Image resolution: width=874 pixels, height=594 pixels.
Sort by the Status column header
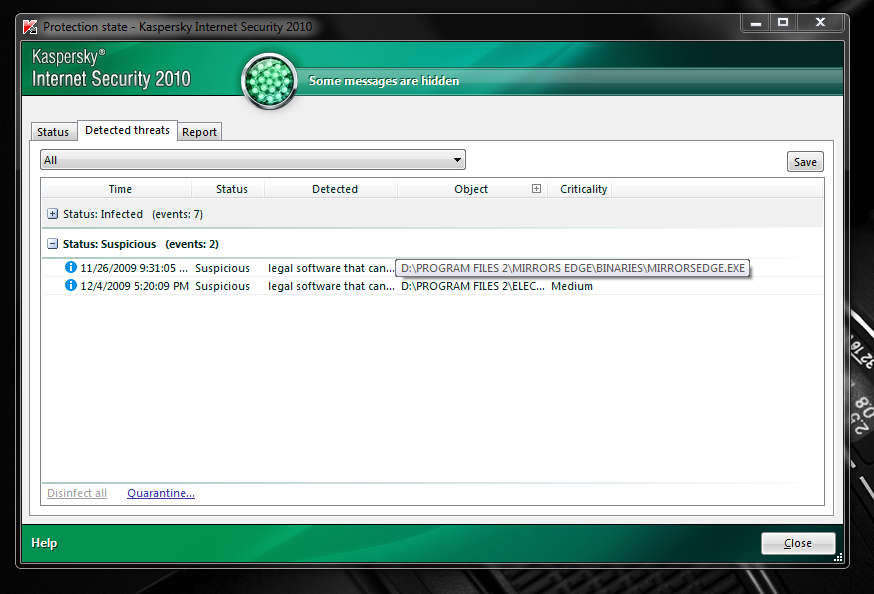point(231,189)
